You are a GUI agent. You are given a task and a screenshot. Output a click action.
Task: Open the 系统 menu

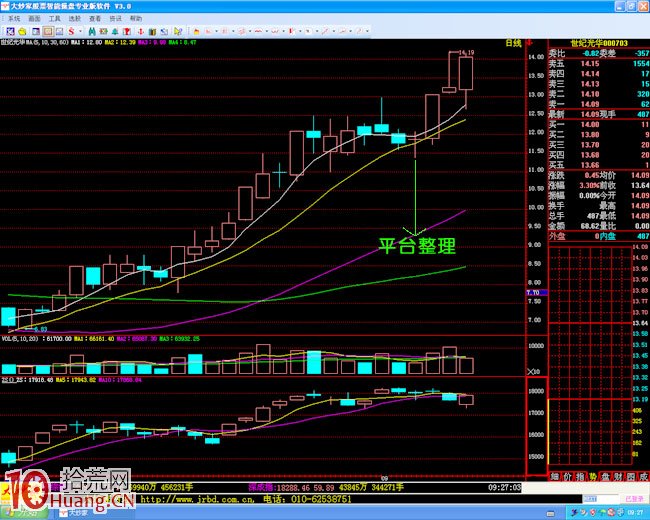click(x=14, y=19)
